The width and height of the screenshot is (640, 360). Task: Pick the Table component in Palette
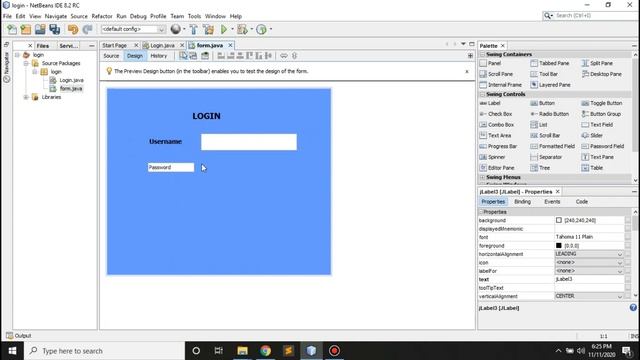tap(592, 168)
